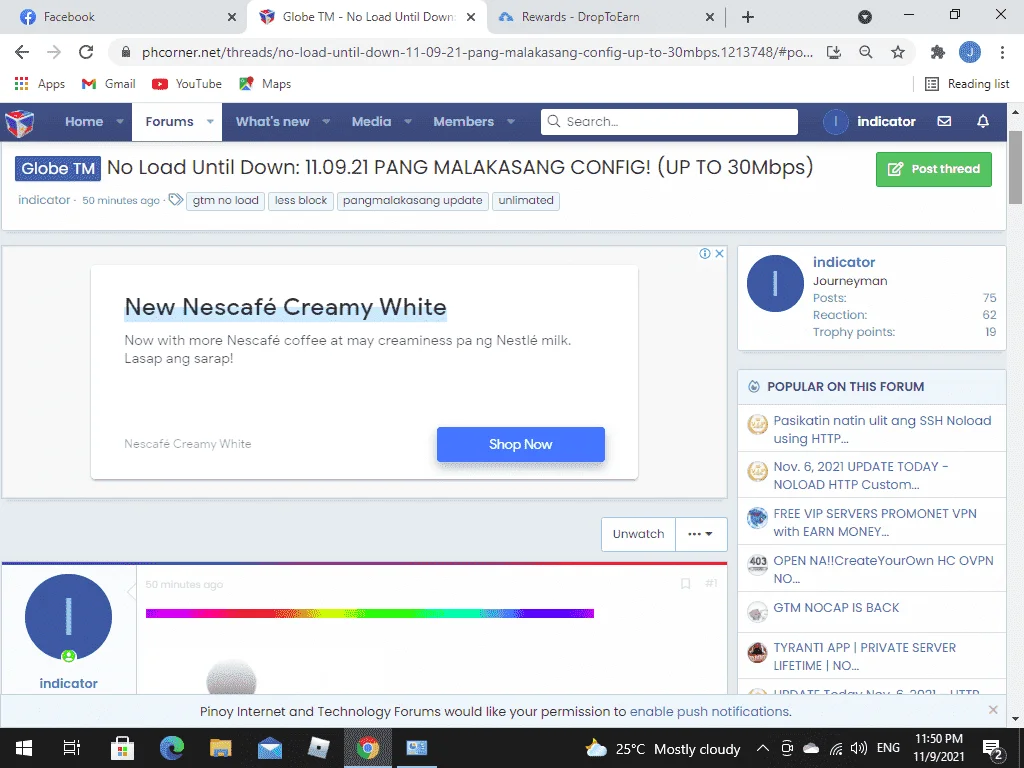
Task: Click the forum search input field
Action: pyautogui.click(x=669, y=122)
